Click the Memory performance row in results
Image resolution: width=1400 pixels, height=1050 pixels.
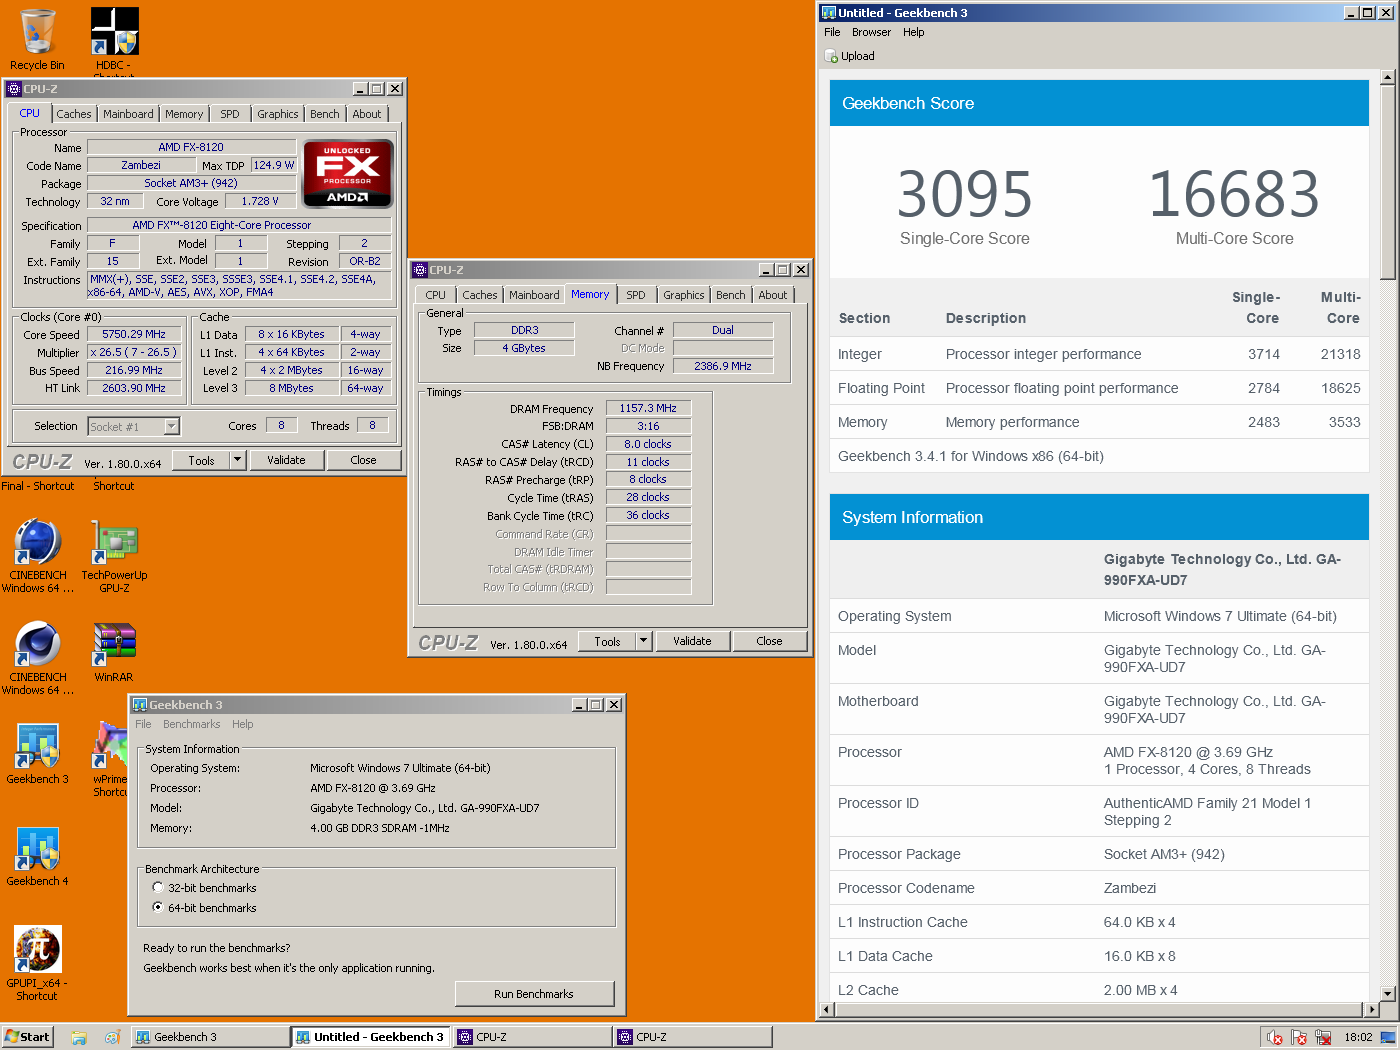(x=1099, y=422)
